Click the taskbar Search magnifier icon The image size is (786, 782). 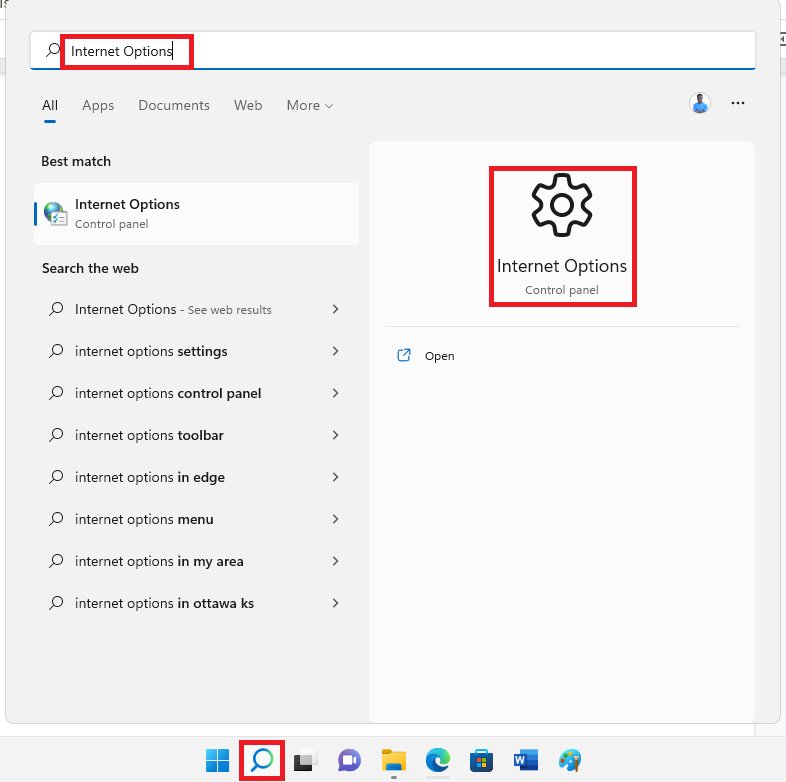tap(262, 760)
